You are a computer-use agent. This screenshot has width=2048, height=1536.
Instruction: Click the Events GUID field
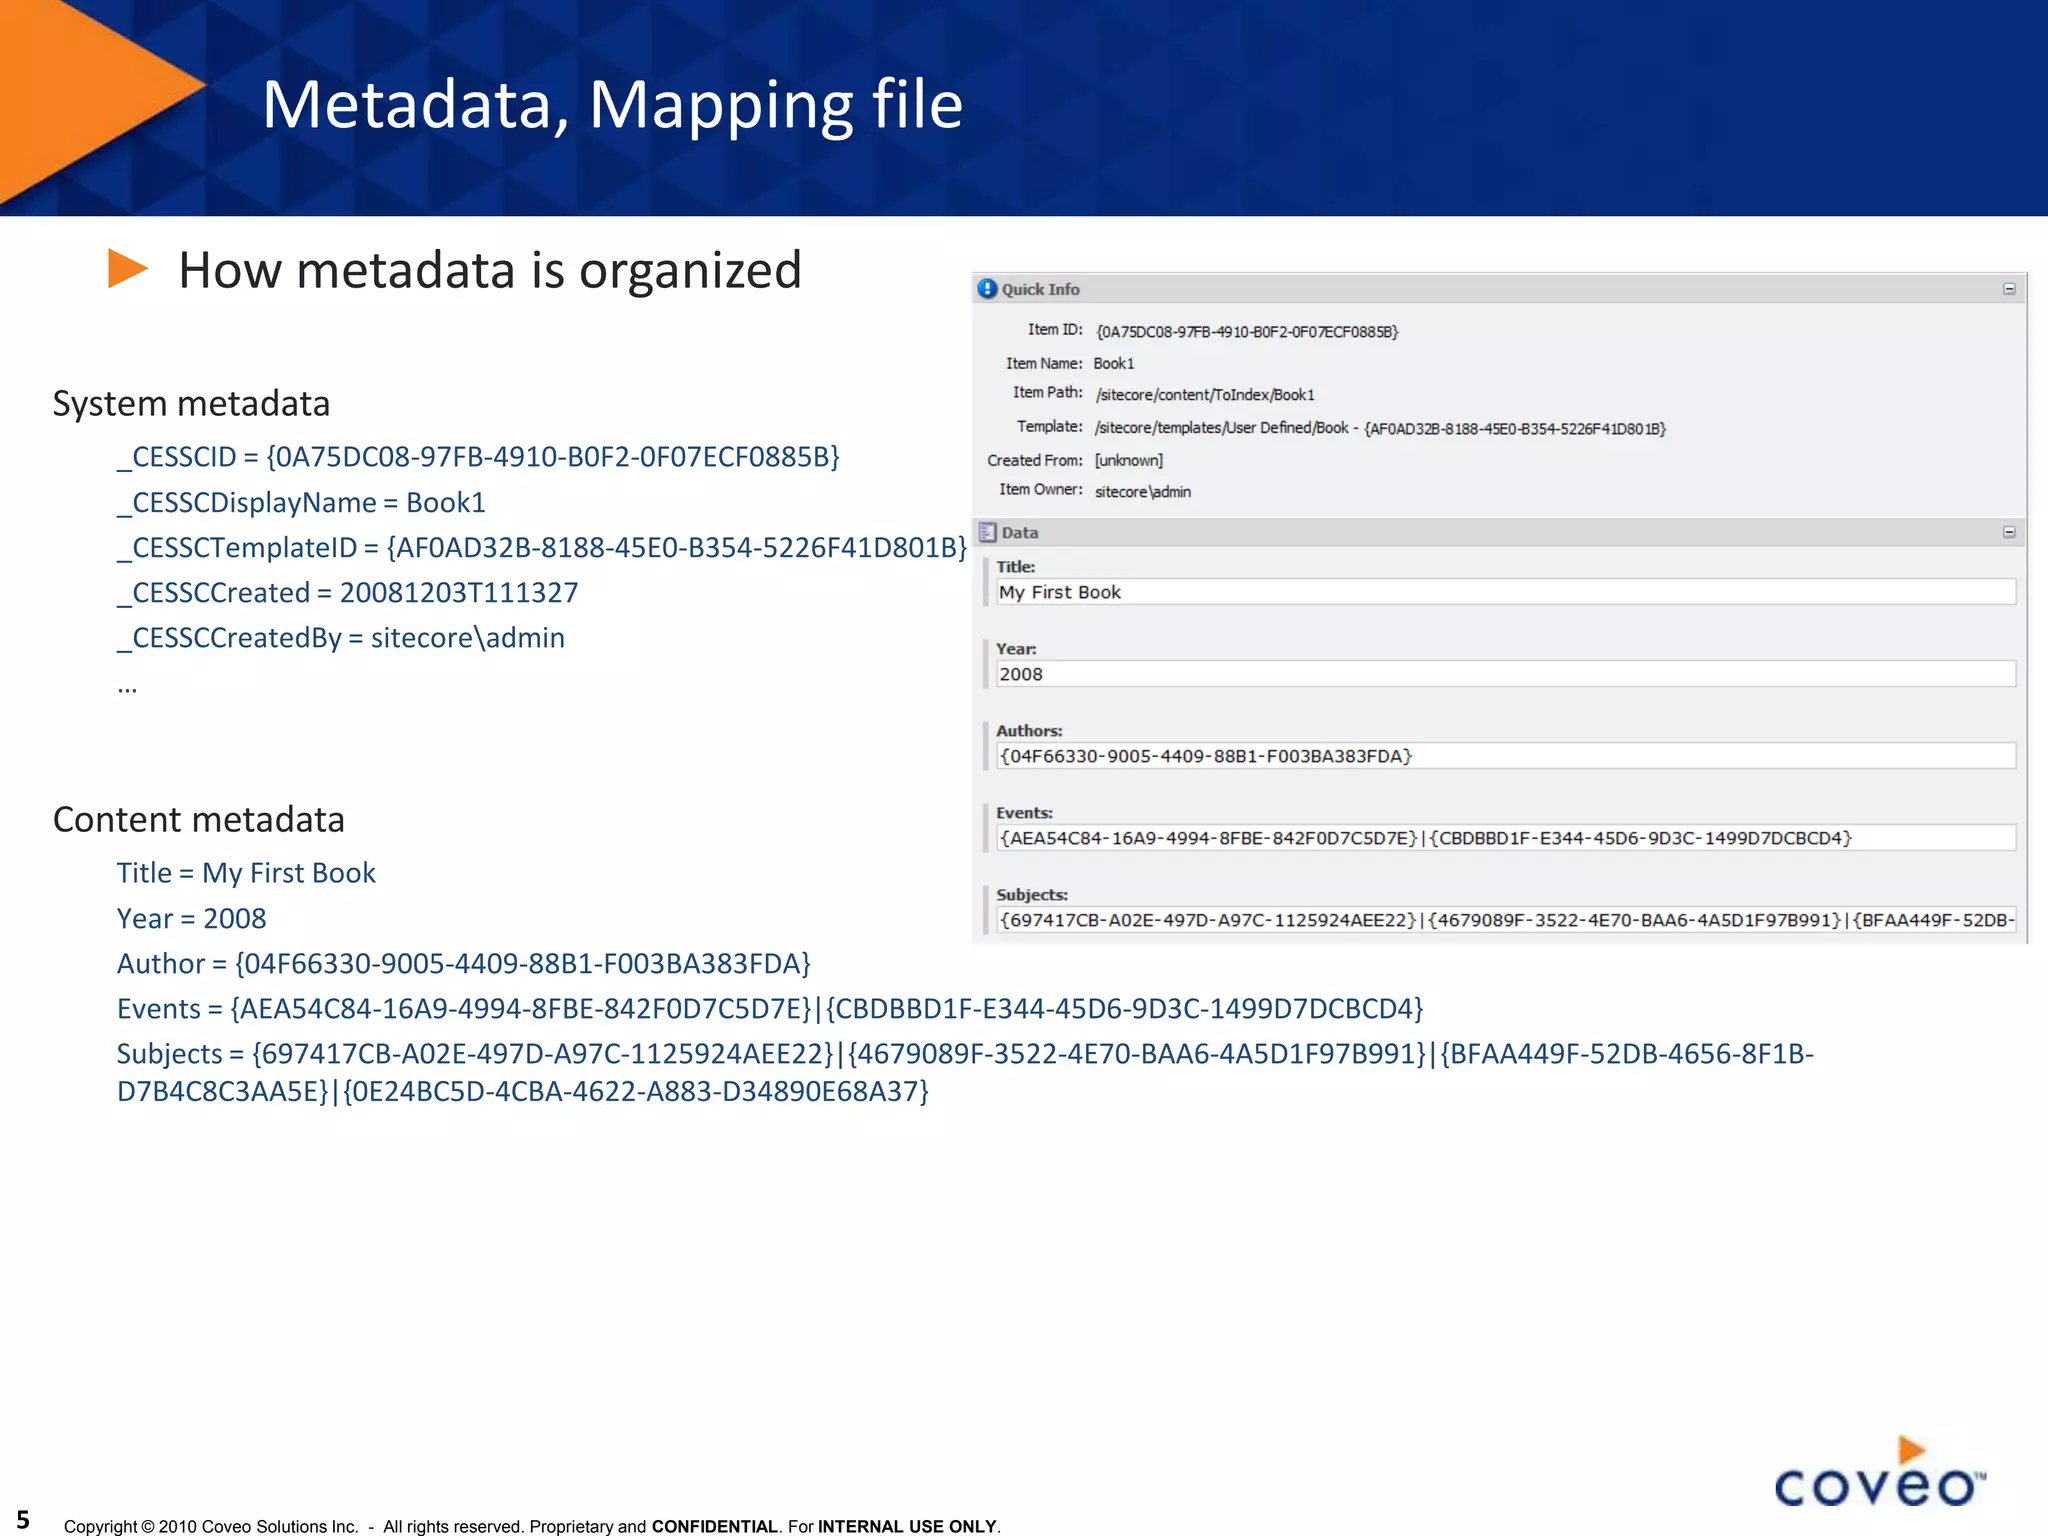coord(1505,838)
